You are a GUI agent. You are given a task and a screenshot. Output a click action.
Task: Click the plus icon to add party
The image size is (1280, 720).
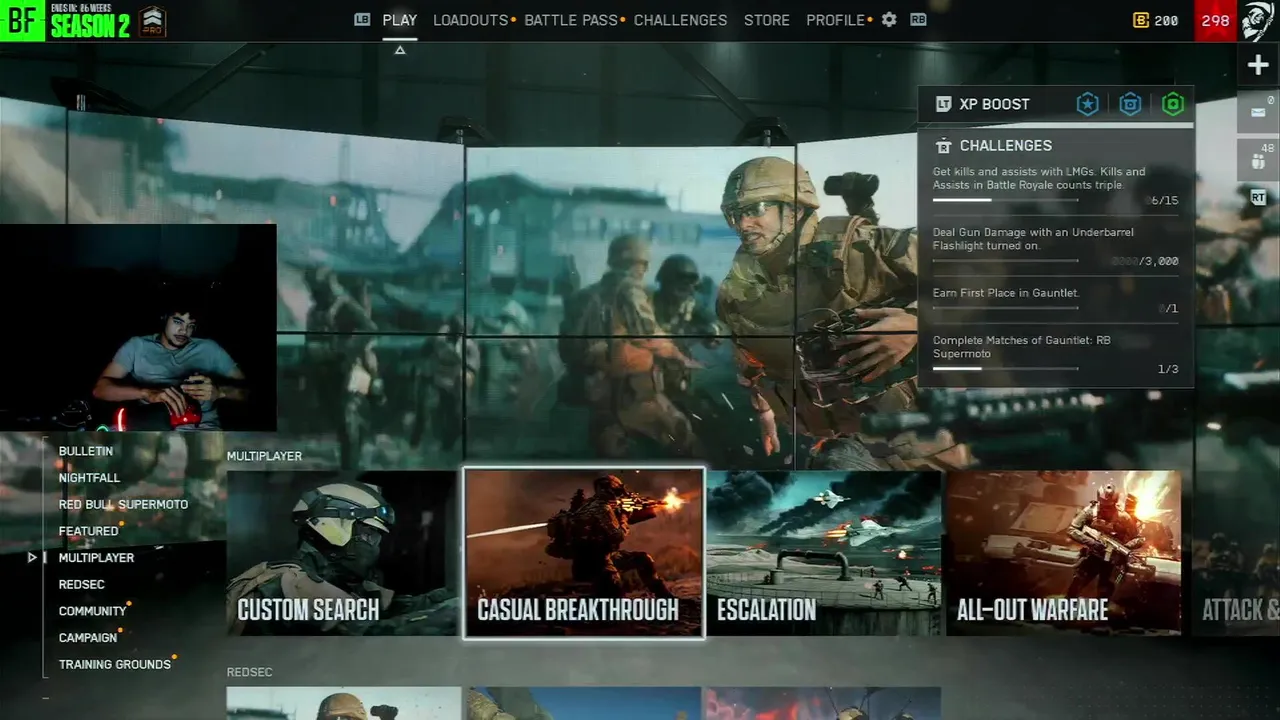click(1258, 66)
